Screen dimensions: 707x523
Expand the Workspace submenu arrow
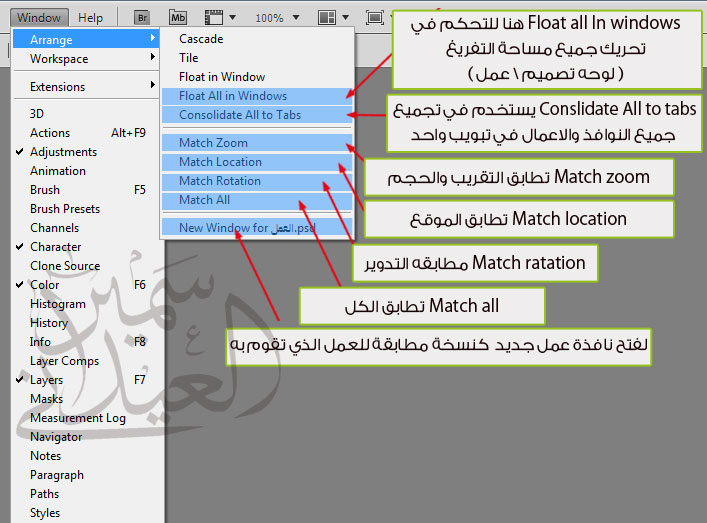(153, 57)
